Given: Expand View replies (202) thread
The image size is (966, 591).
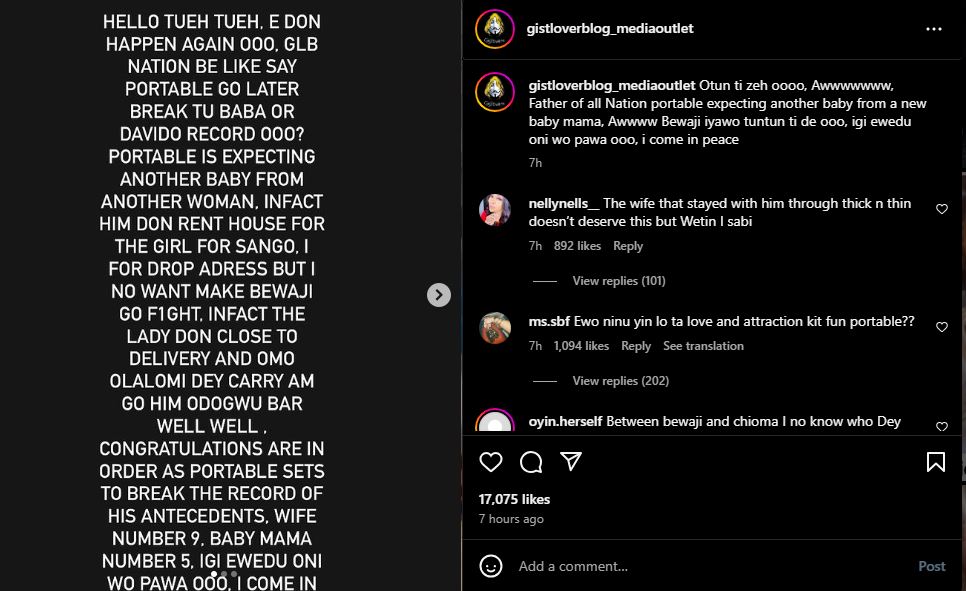Looking at the screenshot, I should (x=620, y=381).
